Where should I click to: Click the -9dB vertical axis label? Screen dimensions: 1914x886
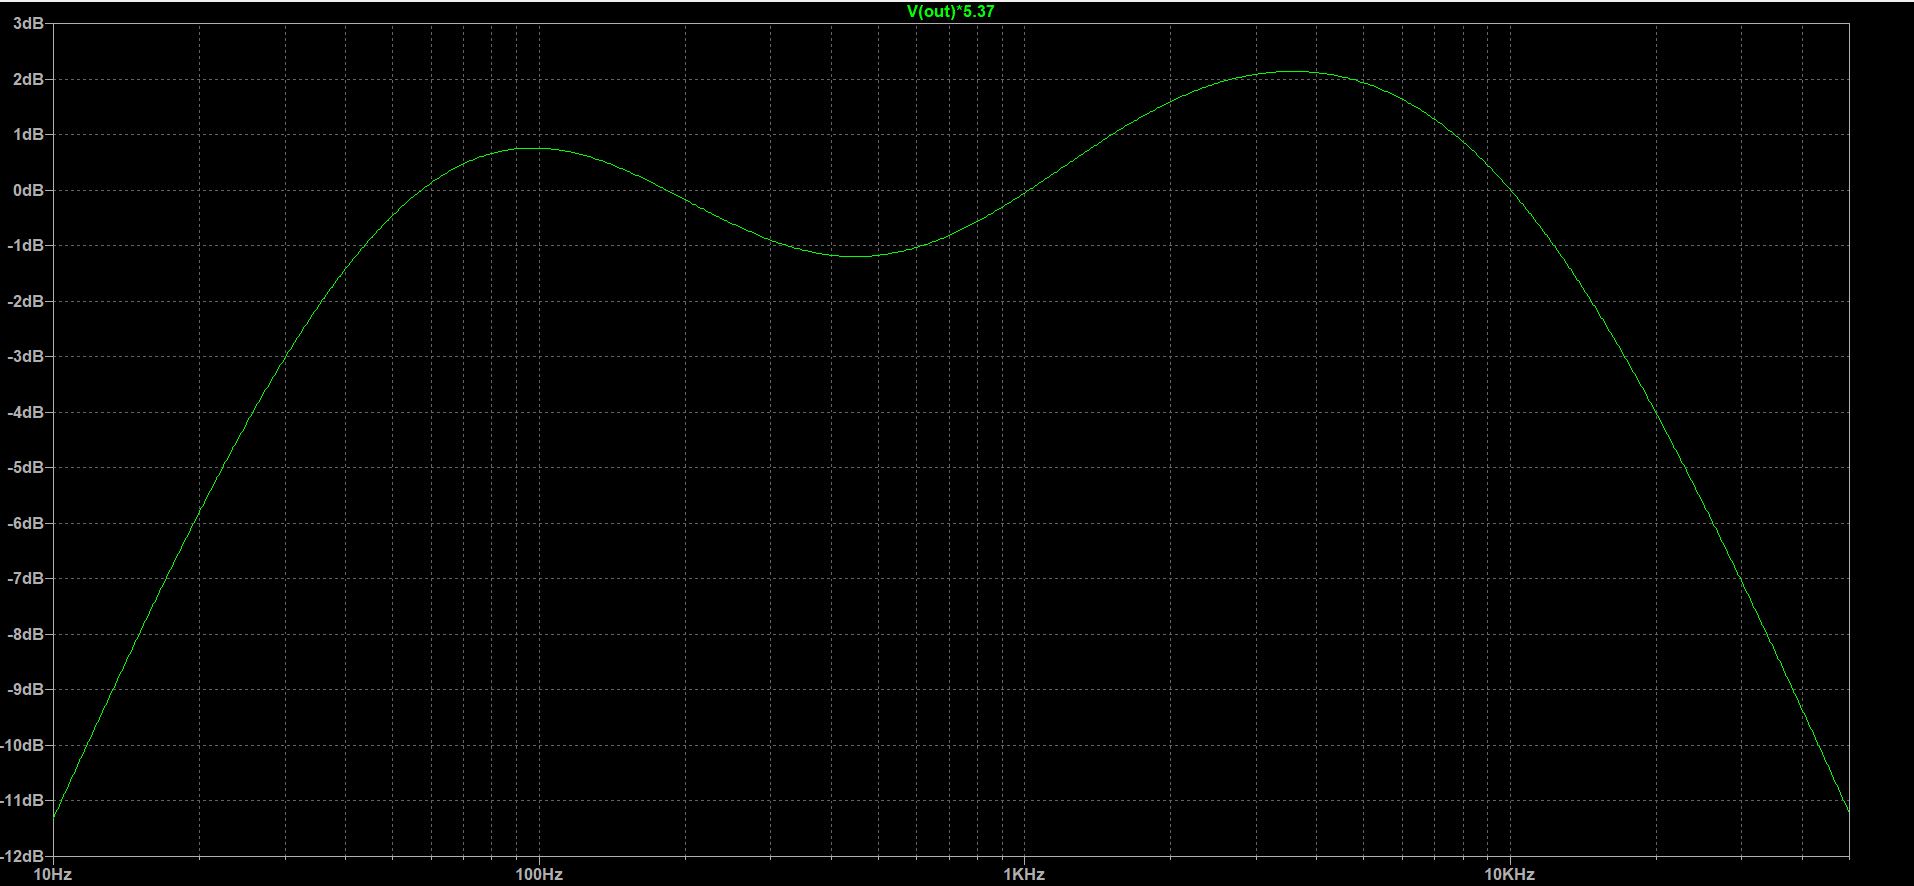[25, 689]
